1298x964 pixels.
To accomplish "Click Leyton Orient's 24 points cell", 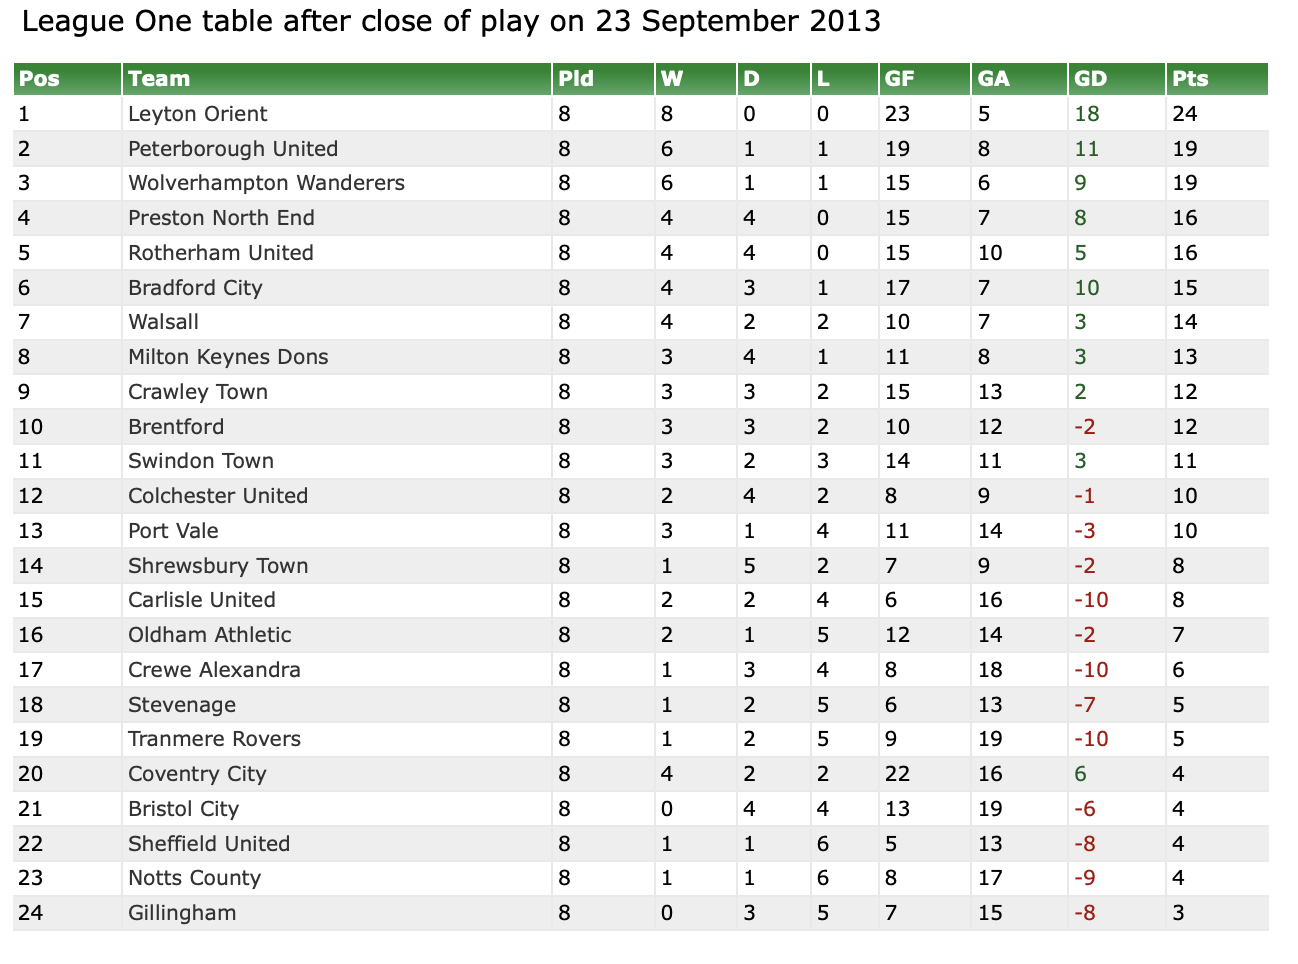I will tap(1185, 114).
